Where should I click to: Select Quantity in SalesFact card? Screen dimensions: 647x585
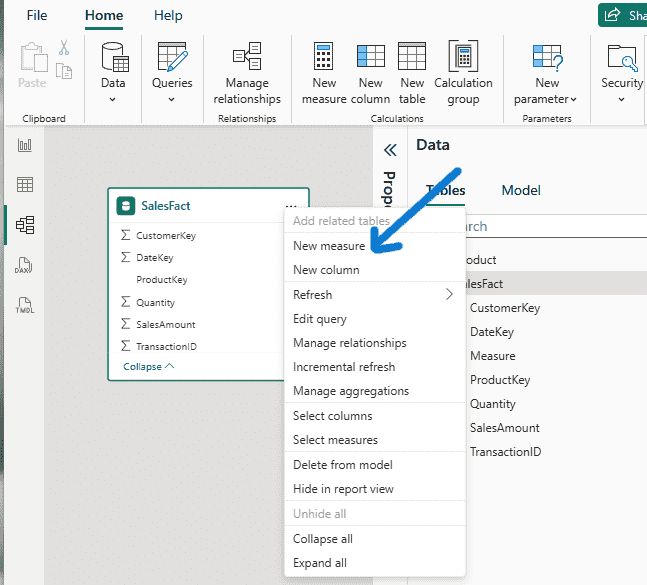pos(156,302)
